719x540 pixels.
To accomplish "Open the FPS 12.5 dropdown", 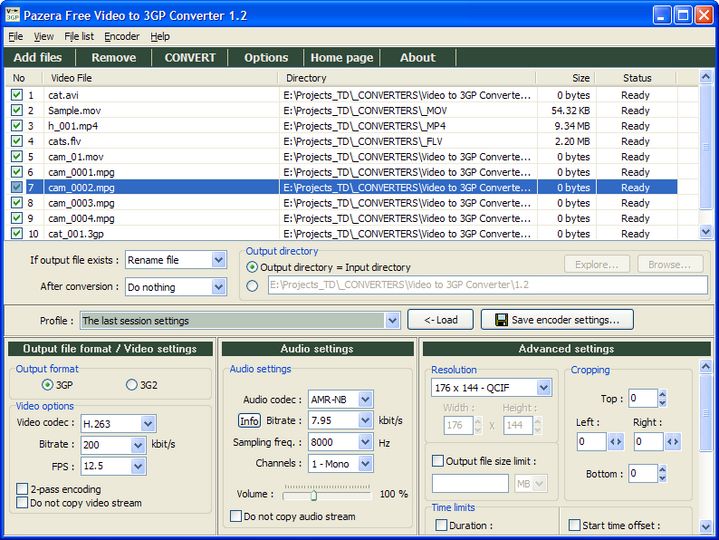I will tap(138, 466).
